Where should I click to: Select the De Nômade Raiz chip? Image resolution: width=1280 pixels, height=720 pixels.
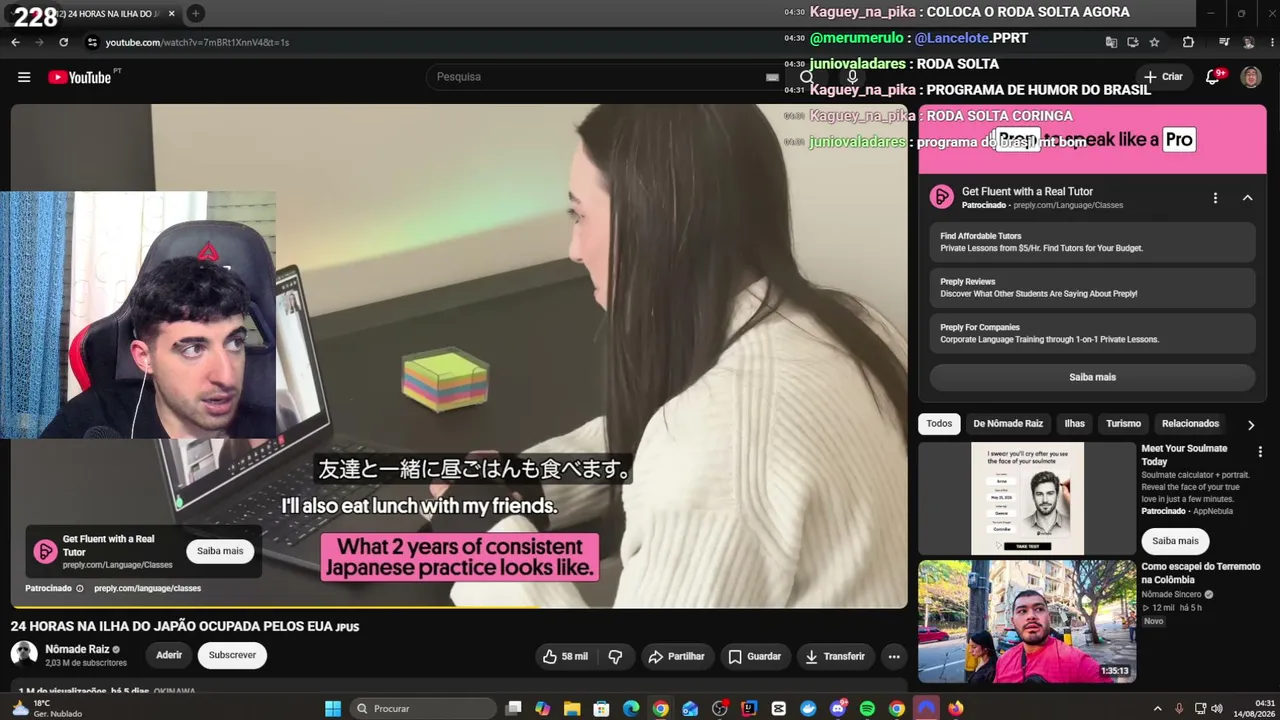pyautogui.click(x=1008, y=424)
